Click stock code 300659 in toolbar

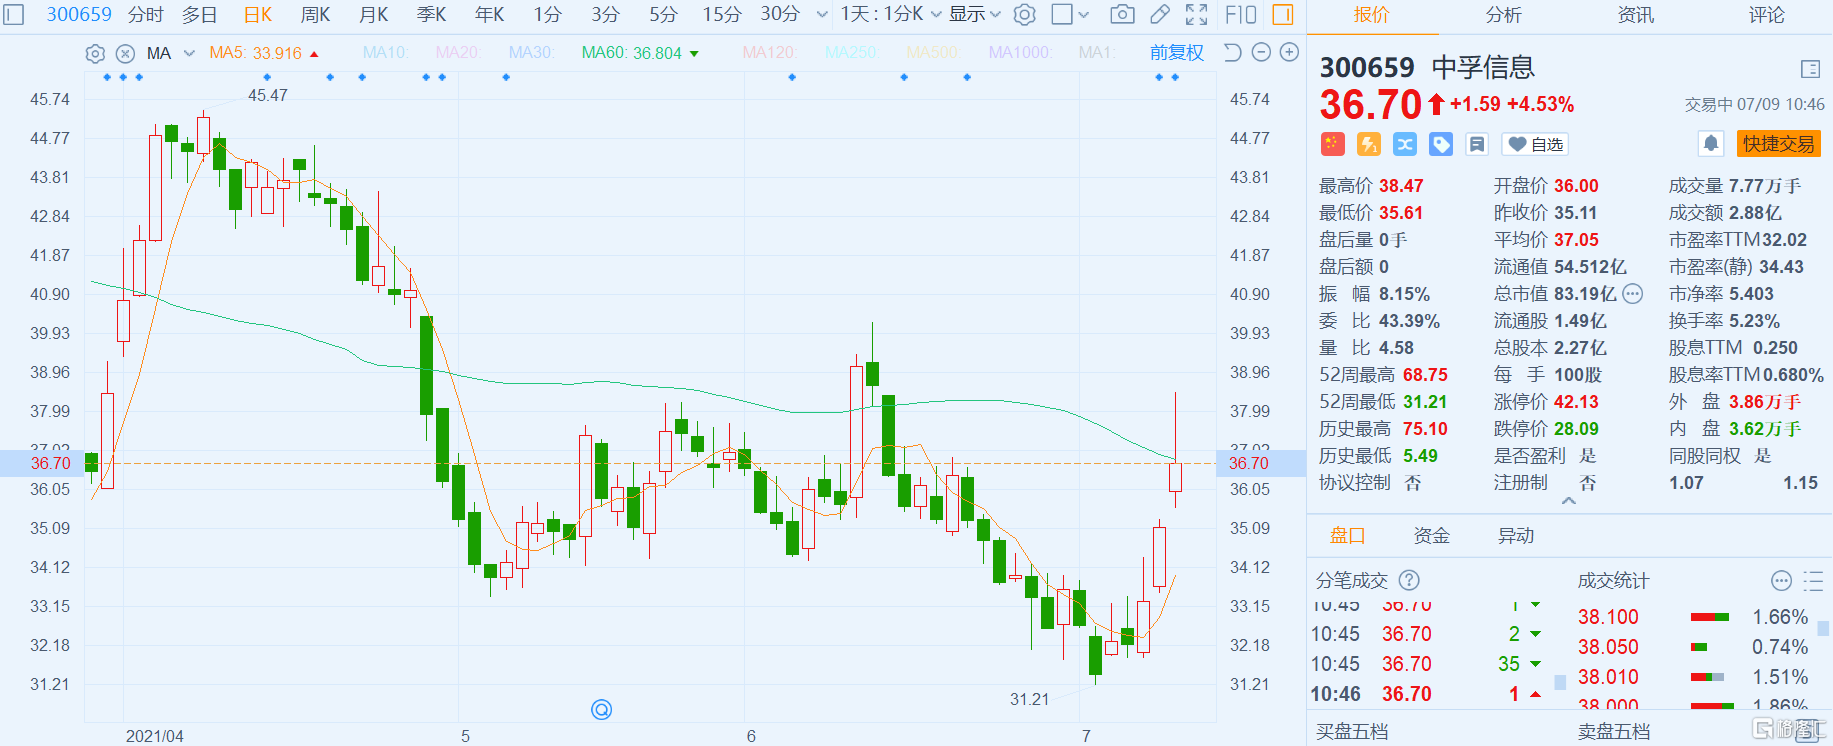click(79, 14)
